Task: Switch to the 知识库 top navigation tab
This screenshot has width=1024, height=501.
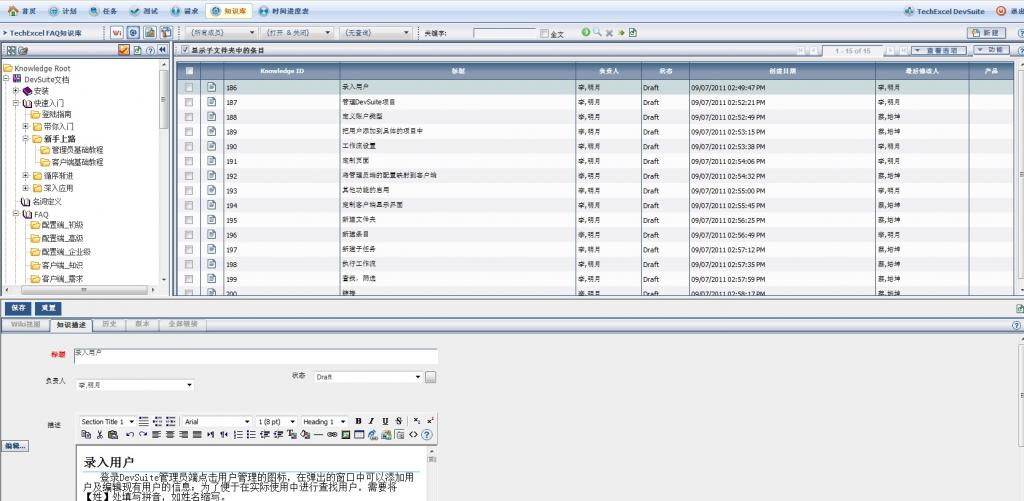Action: [228, 10]
